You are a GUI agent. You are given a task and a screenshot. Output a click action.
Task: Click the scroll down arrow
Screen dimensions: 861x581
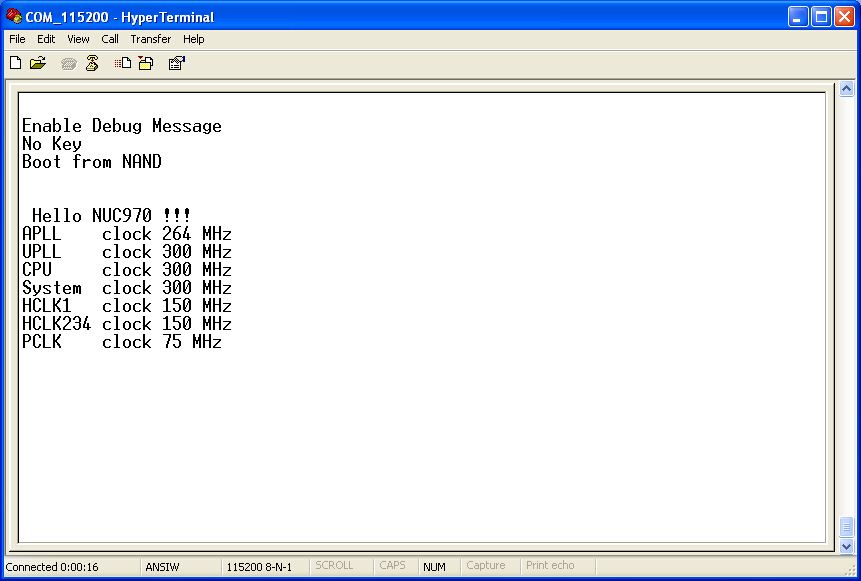(x=846, y=546)
